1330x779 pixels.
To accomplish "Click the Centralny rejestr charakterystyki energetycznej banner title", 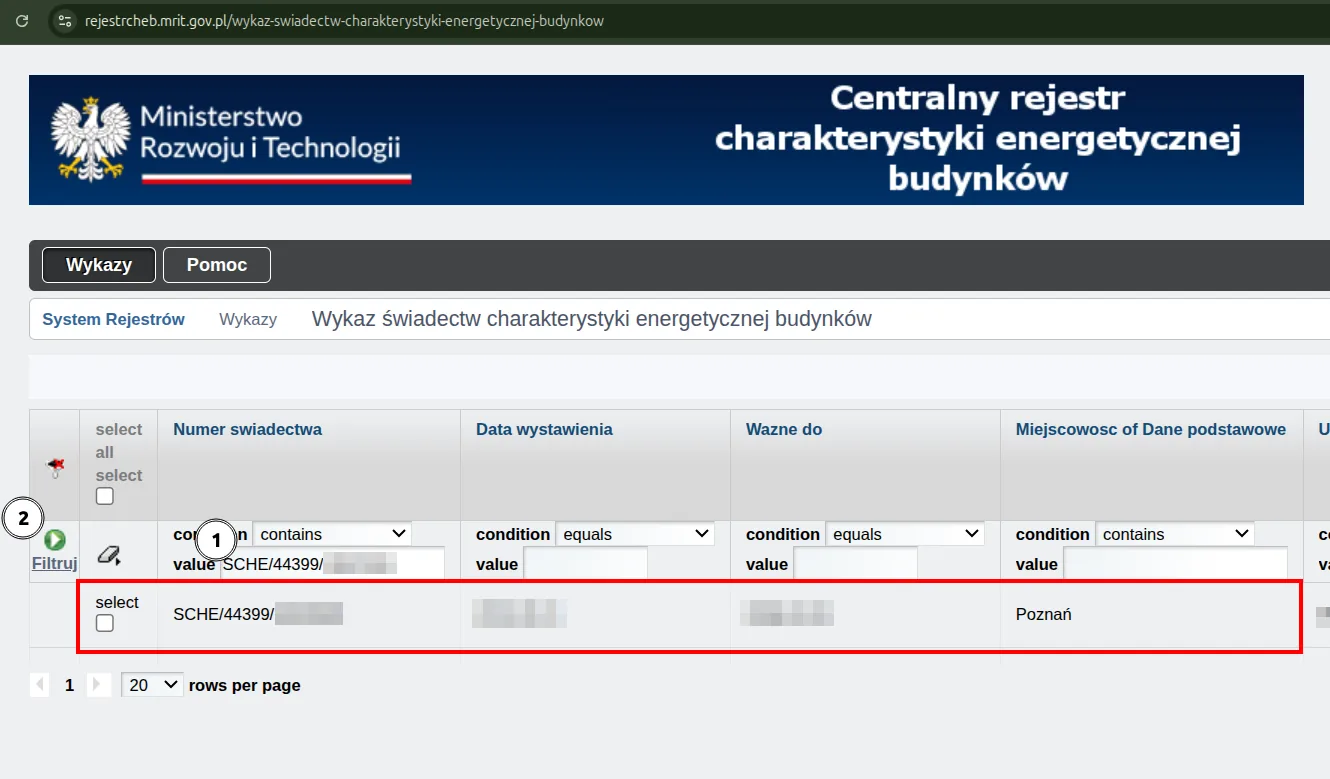I will coord(977,139).
